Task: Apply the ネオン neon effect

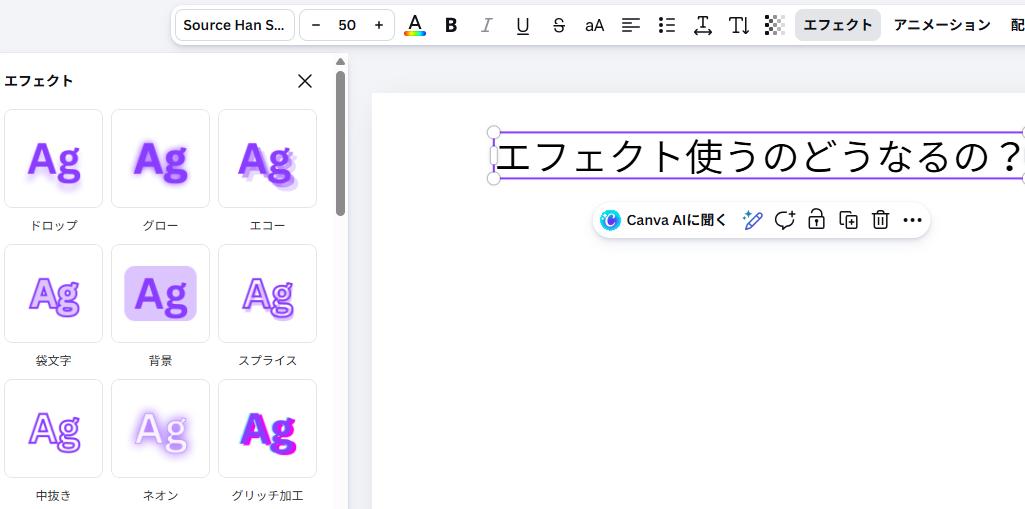Action: [x=160, y=429]
